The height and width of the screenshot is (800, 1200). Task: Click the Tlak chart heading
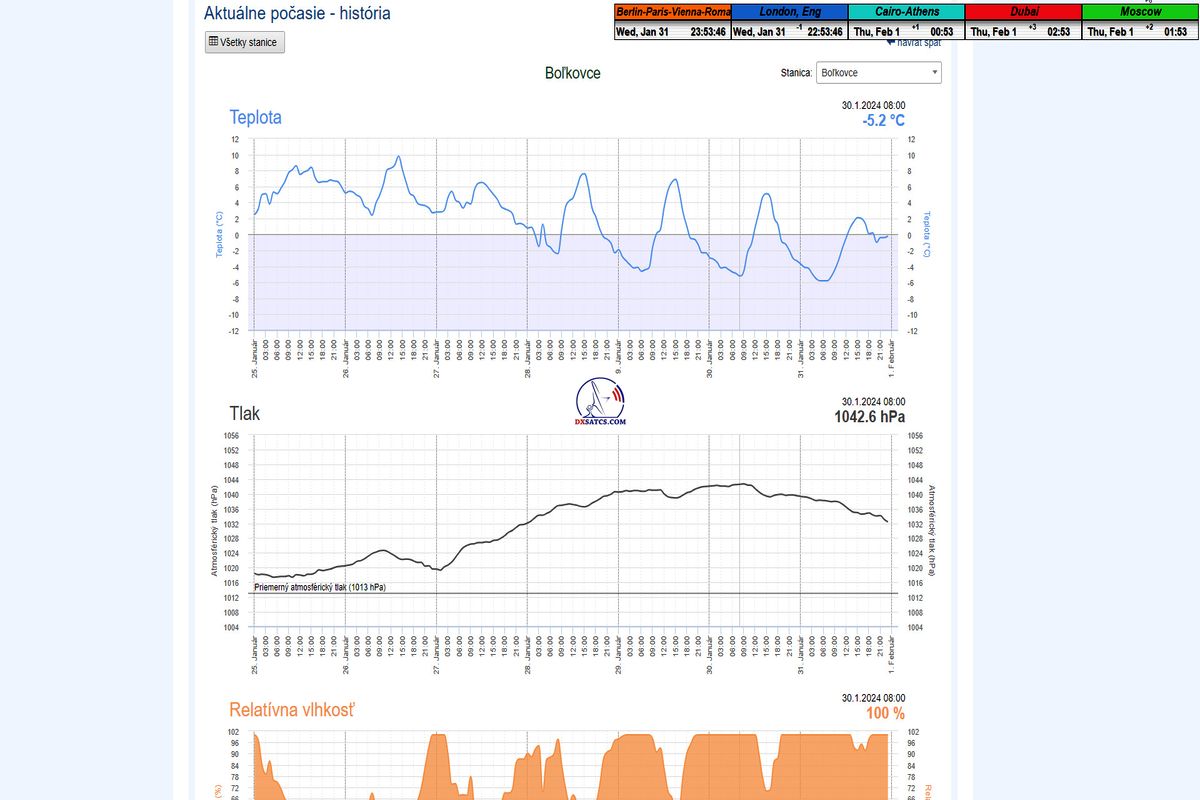pos(244,413)
